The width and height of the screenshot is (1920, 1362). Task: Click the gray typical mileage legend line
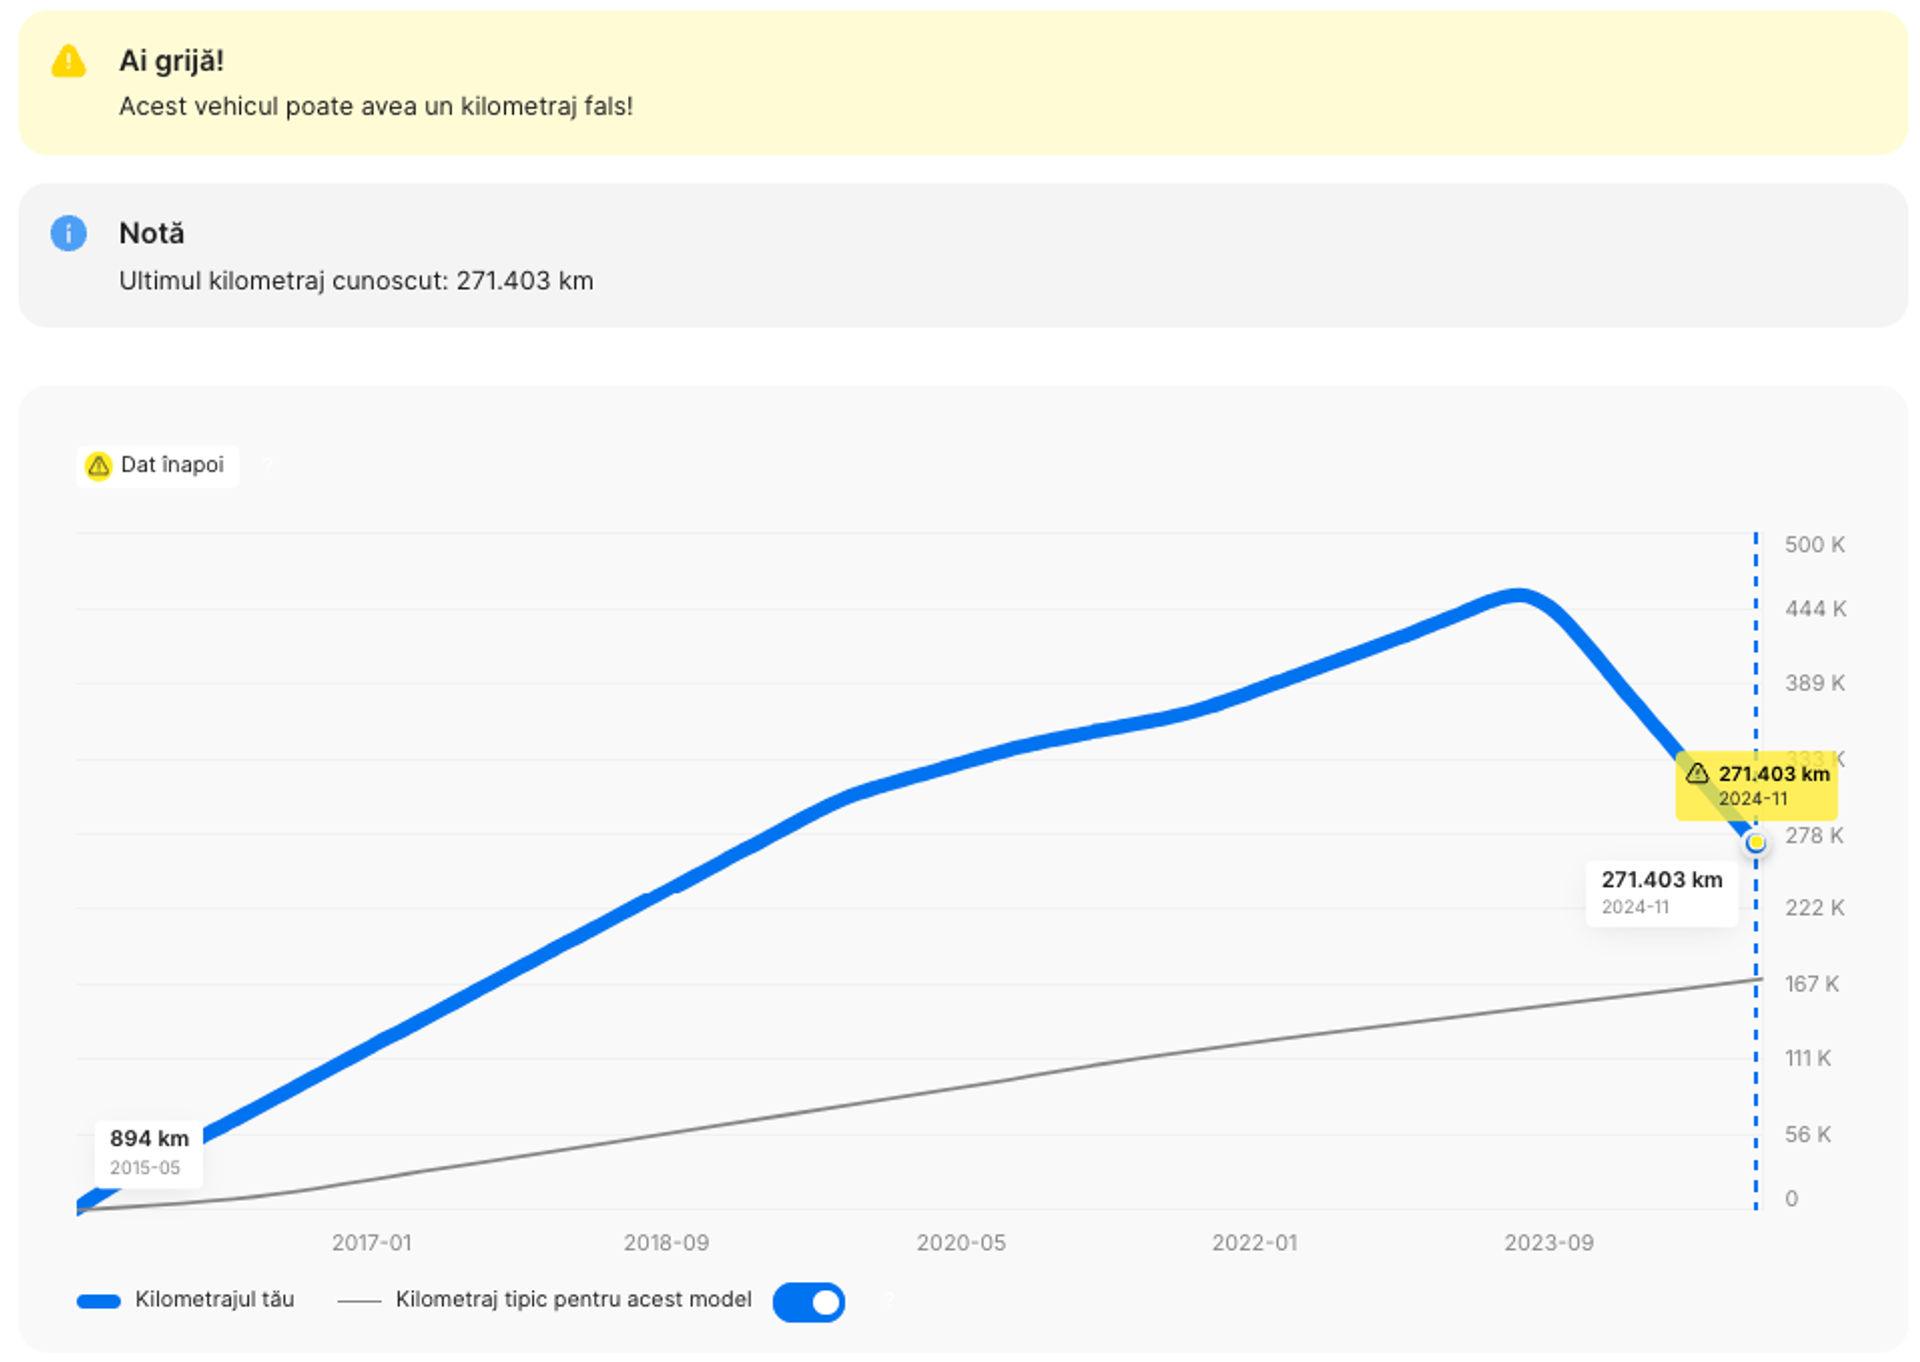pos(359,1301)
